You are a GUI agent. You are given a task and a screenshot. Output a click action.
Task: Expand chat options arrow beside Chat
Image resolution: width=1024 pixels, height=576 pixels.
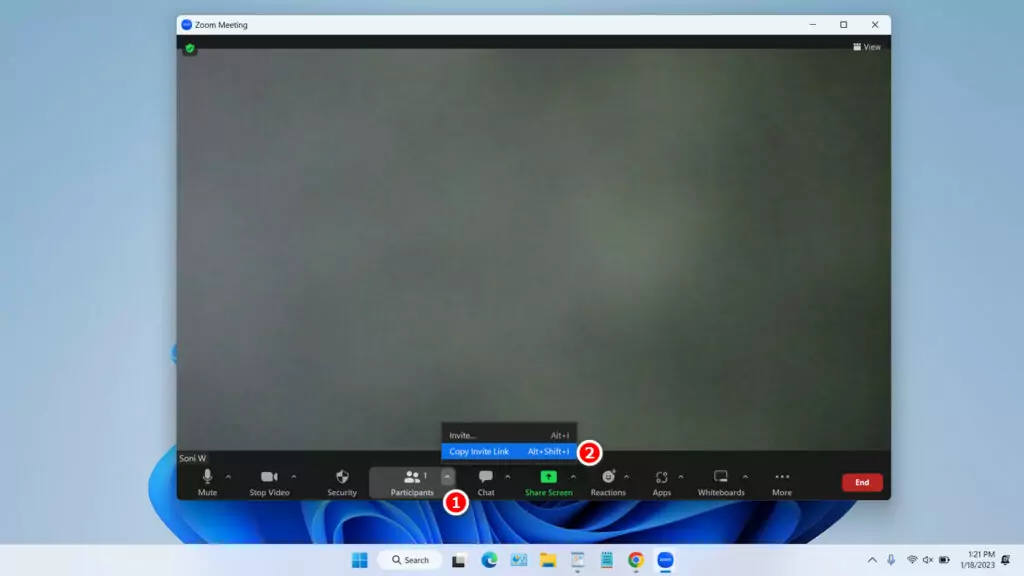click(x=507, y=477)
